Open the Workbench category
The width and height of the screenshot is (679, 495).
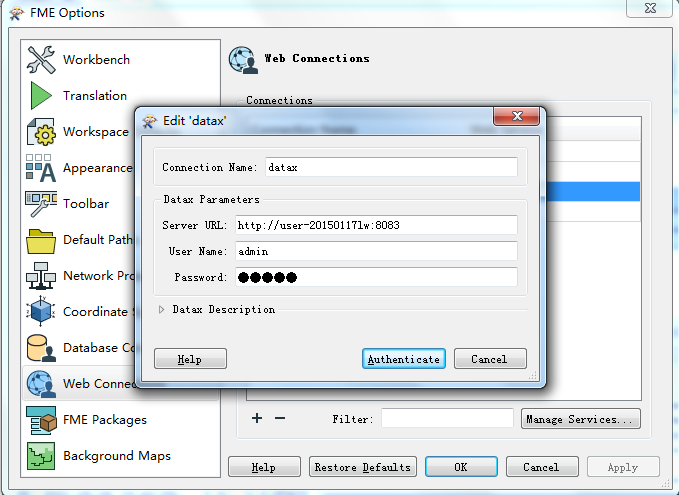coord(96,59)
